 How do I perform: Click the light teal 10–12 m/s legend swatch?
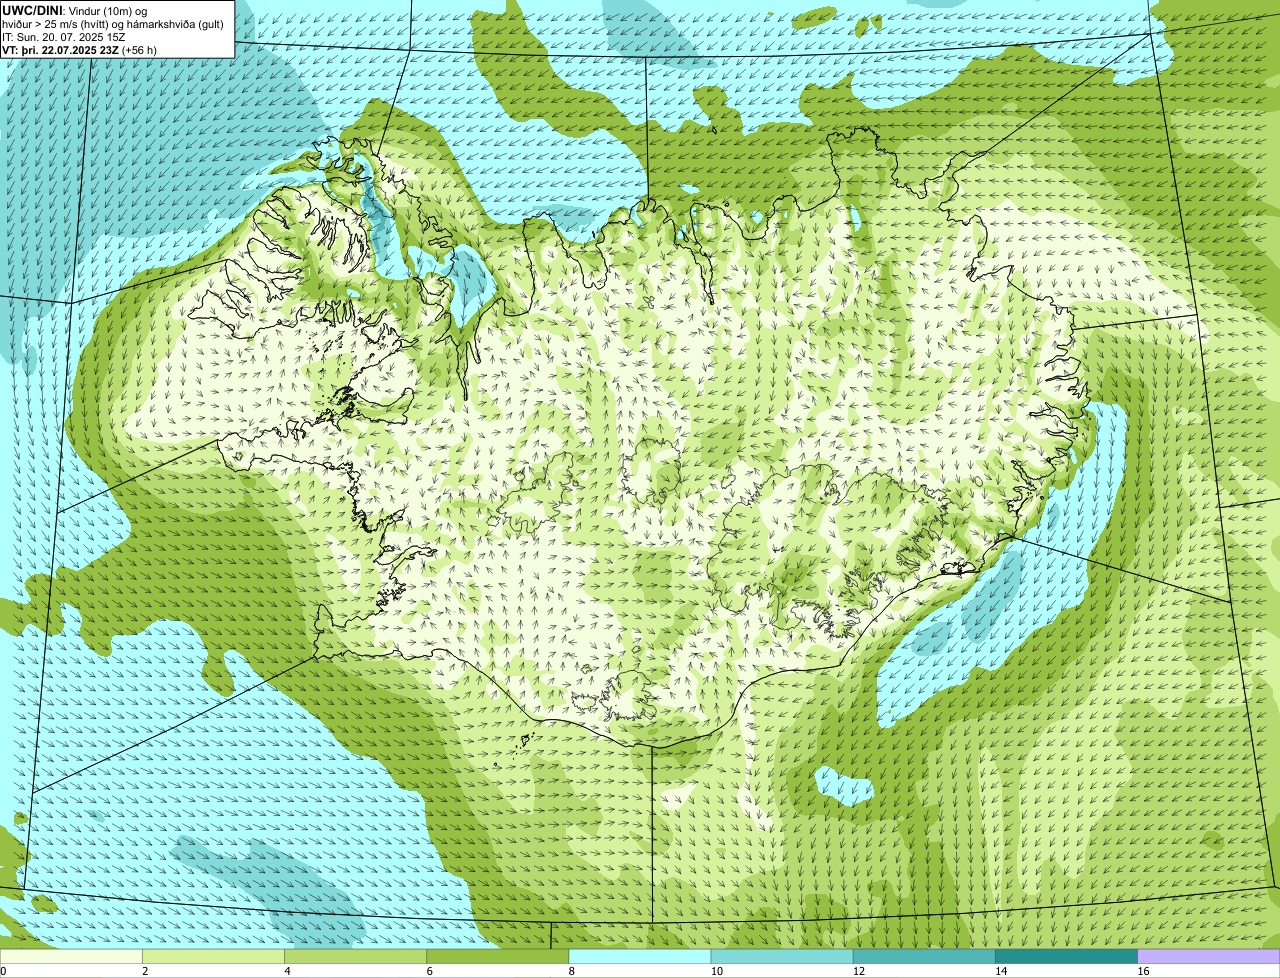pyautogui.click(x=782, y=956)
